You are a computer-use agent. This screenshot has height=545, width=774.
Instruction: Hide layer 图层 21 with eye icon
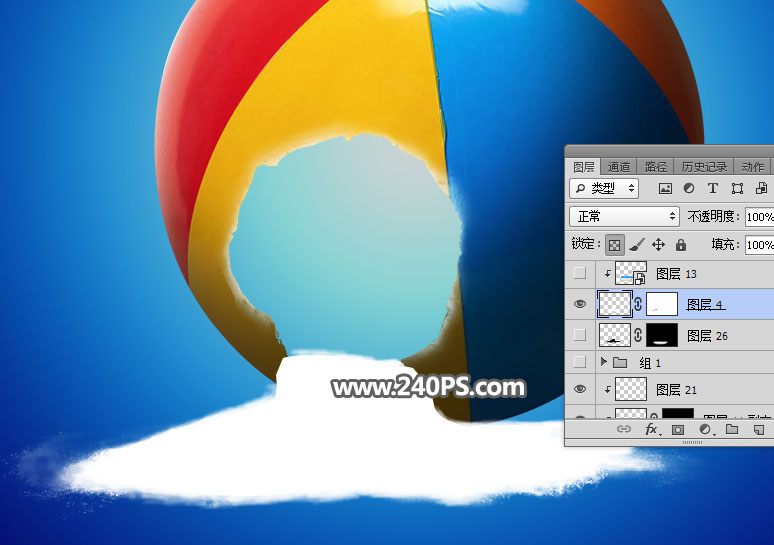pyautogui.click(x=580, y=389)
